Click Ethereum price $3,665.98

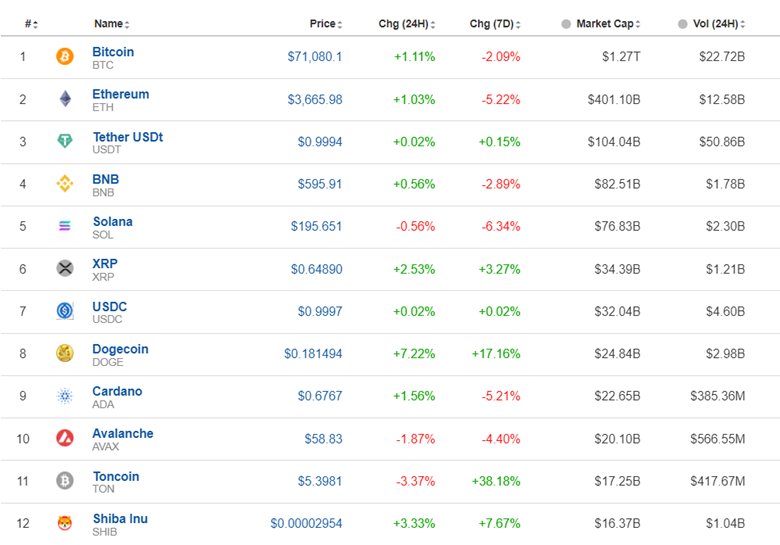tap(315, 99)
